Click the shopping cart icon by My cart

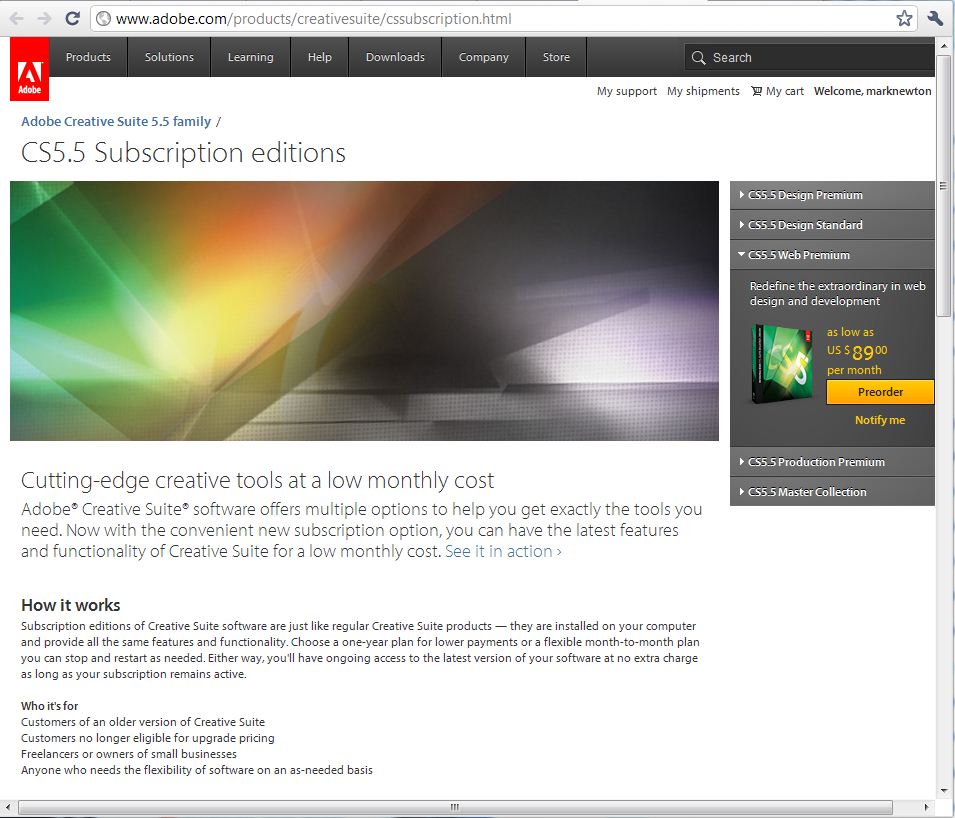[x=756, y=91]
